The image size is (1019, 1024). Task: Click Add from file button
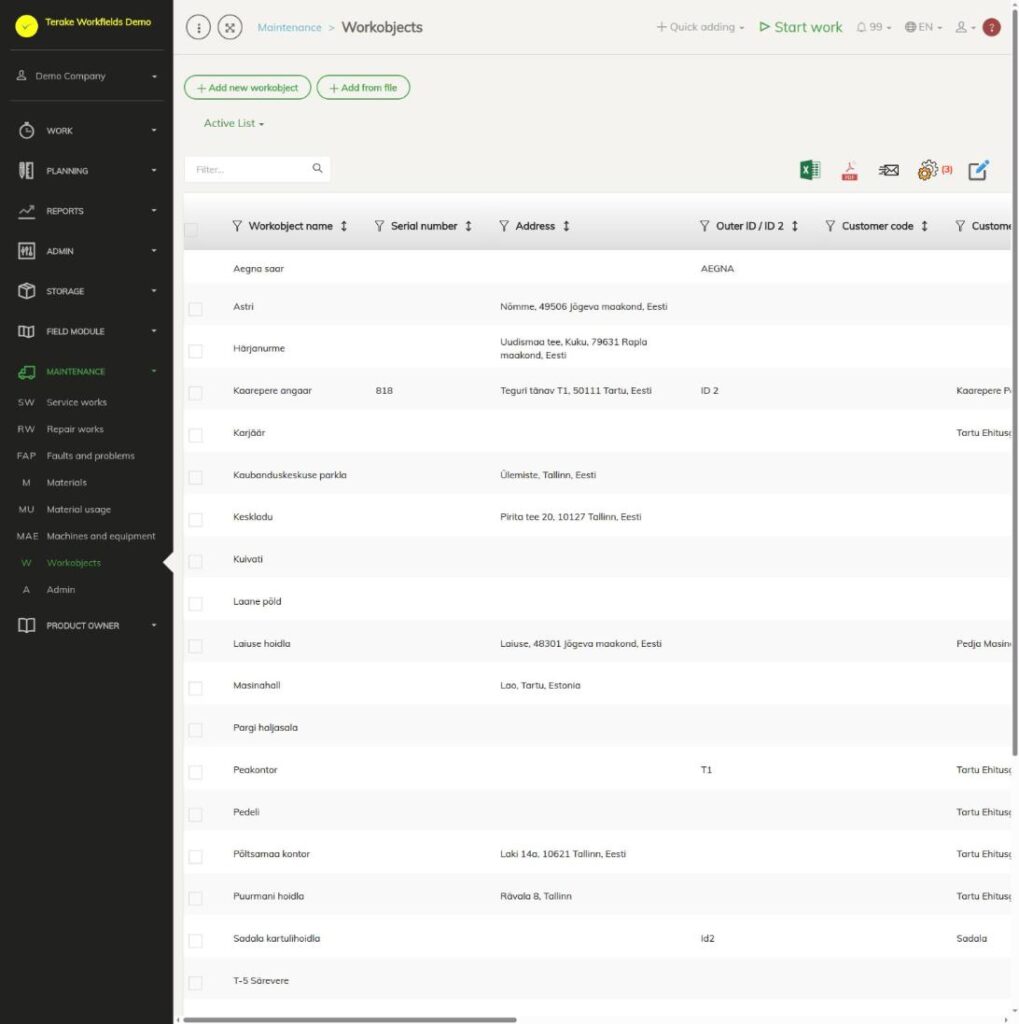pos(363,88)
